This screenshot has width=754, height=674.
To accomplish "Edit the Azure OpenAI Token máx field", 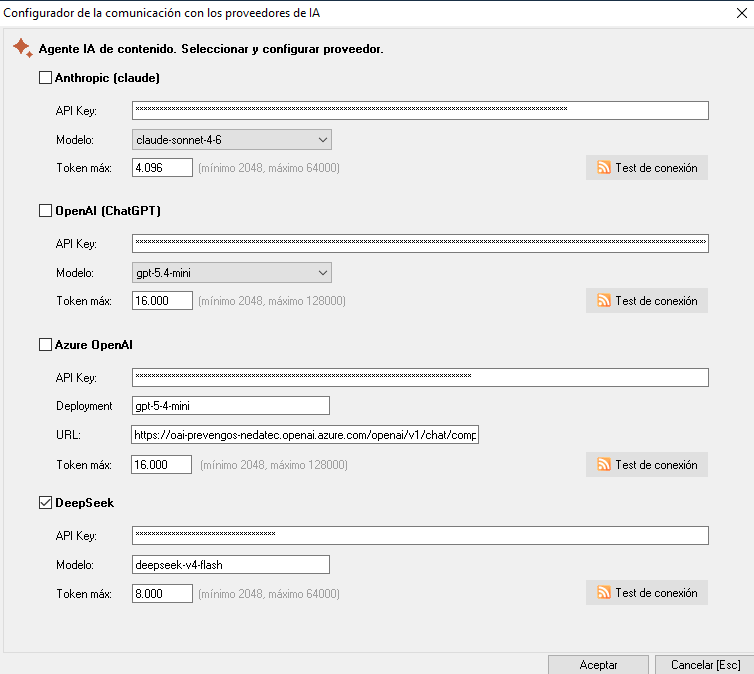I will click(x=161, y=465).
